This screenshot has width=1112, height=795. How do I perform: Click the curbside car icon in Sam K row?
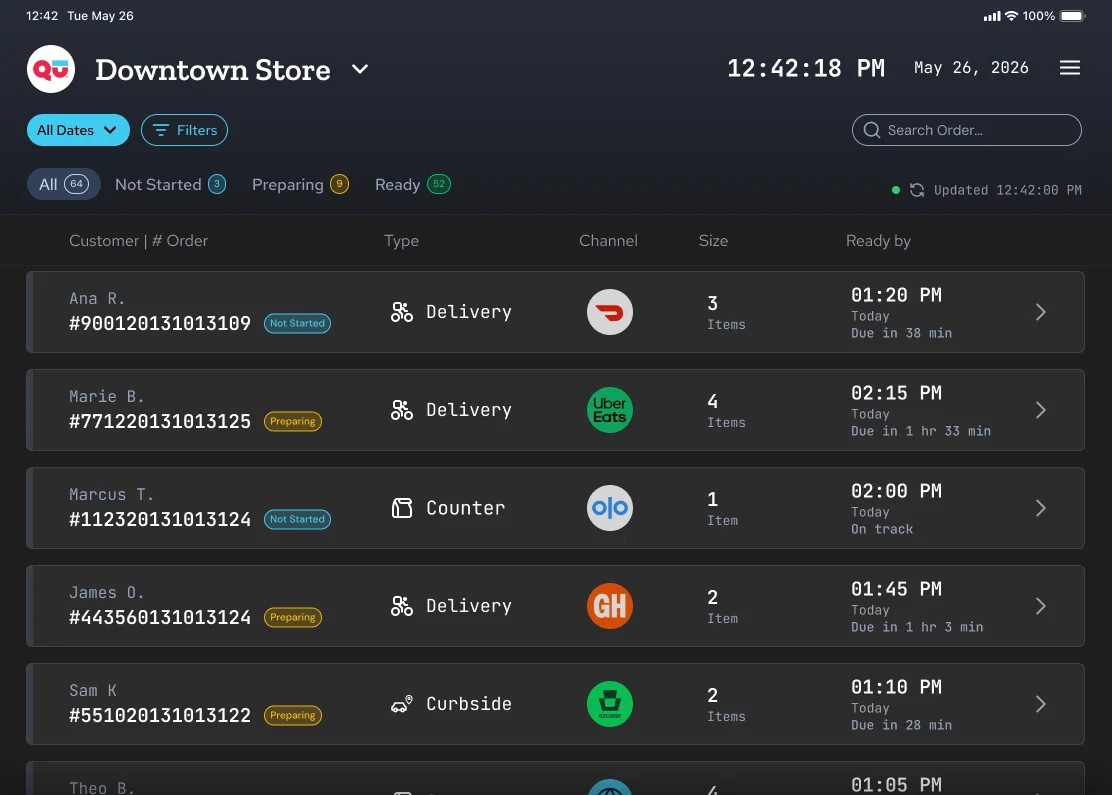pos(402,704)
